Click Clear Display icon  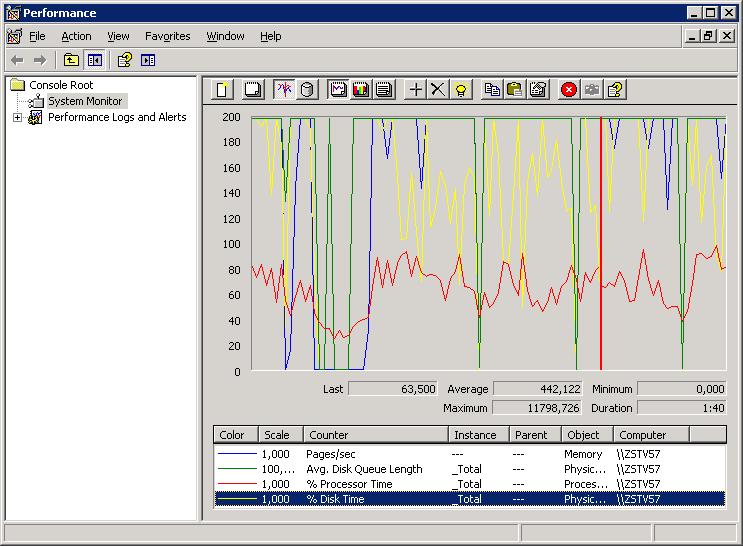click(x=253, y=90)
